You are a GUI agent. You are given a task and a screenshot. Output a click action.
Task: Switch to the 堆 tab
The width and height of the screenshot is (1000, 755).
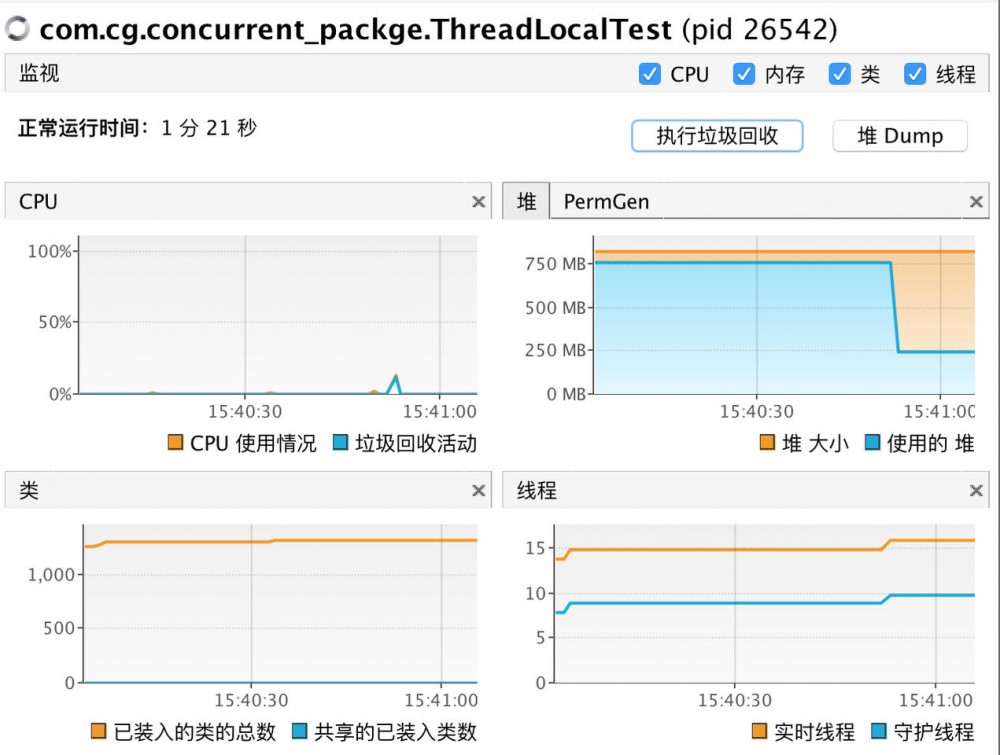(x=525, y=201)
